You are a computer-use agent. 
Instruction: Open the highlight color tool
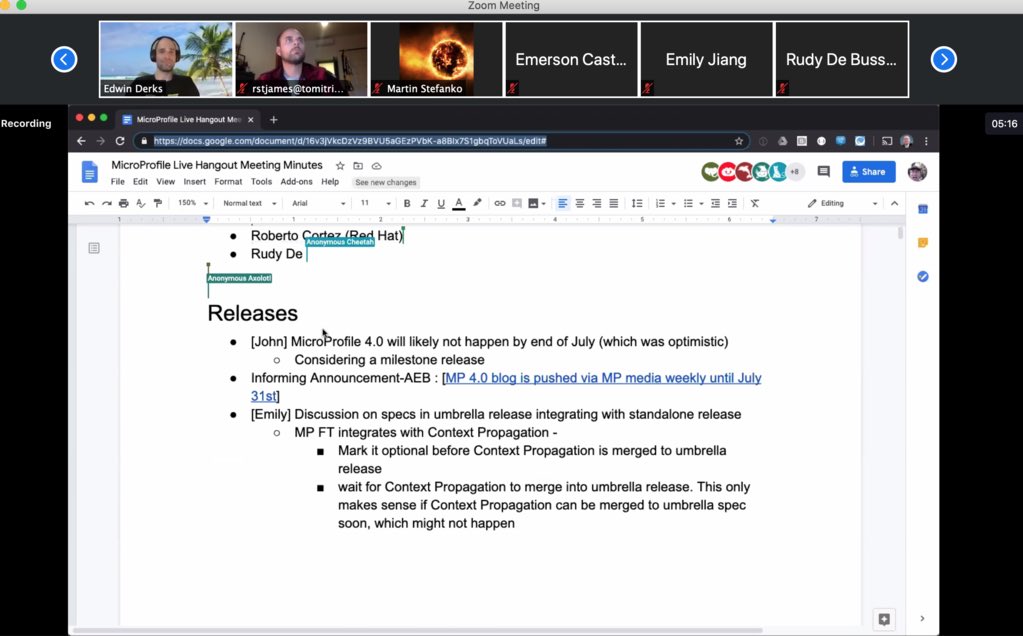point(477,204)
